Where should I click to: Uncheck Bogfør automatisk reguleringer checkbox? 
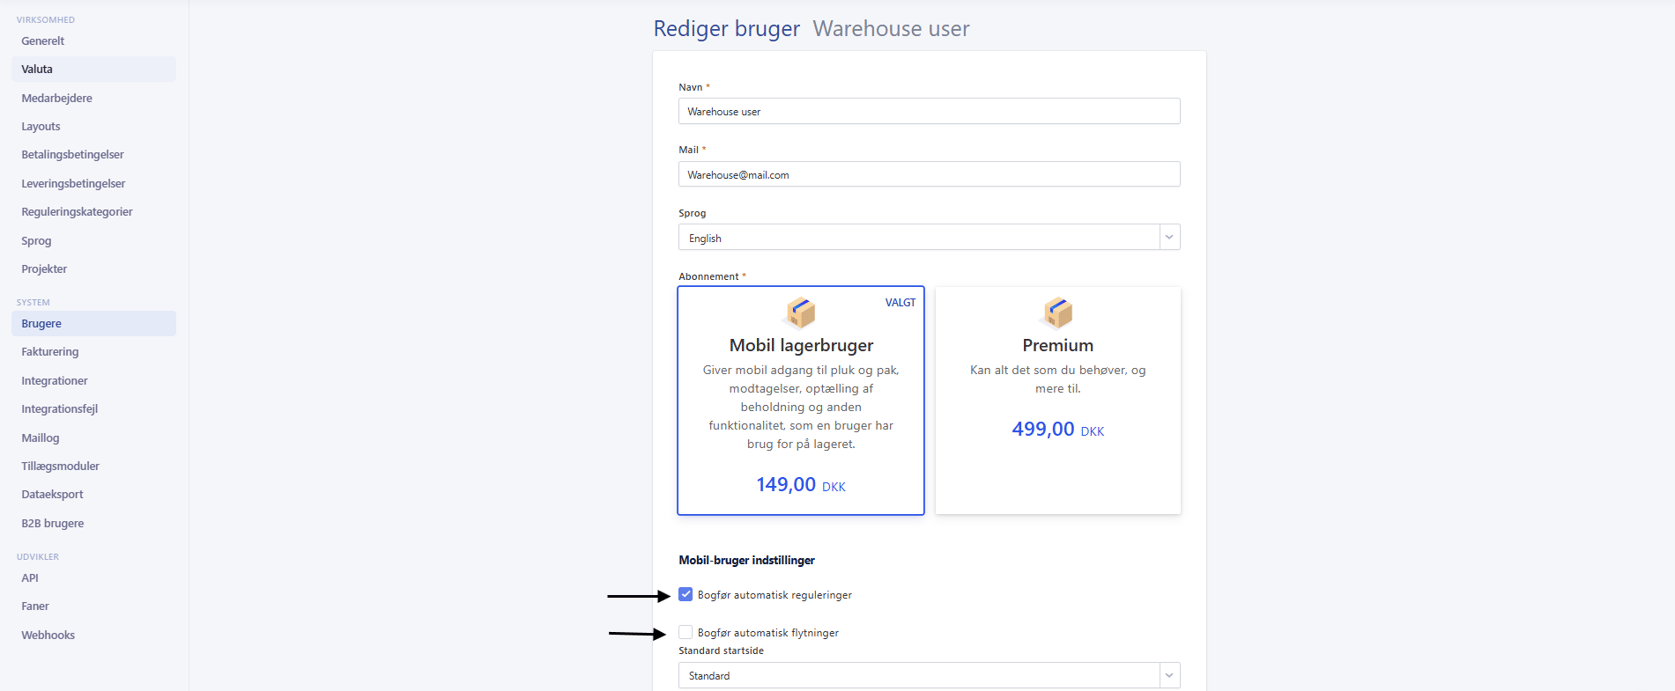point(685,595)
